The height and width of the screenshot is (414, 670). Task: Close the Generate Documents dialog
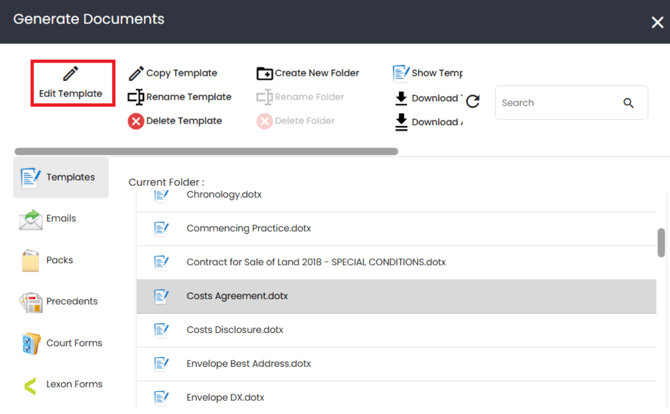click(657, 22)
